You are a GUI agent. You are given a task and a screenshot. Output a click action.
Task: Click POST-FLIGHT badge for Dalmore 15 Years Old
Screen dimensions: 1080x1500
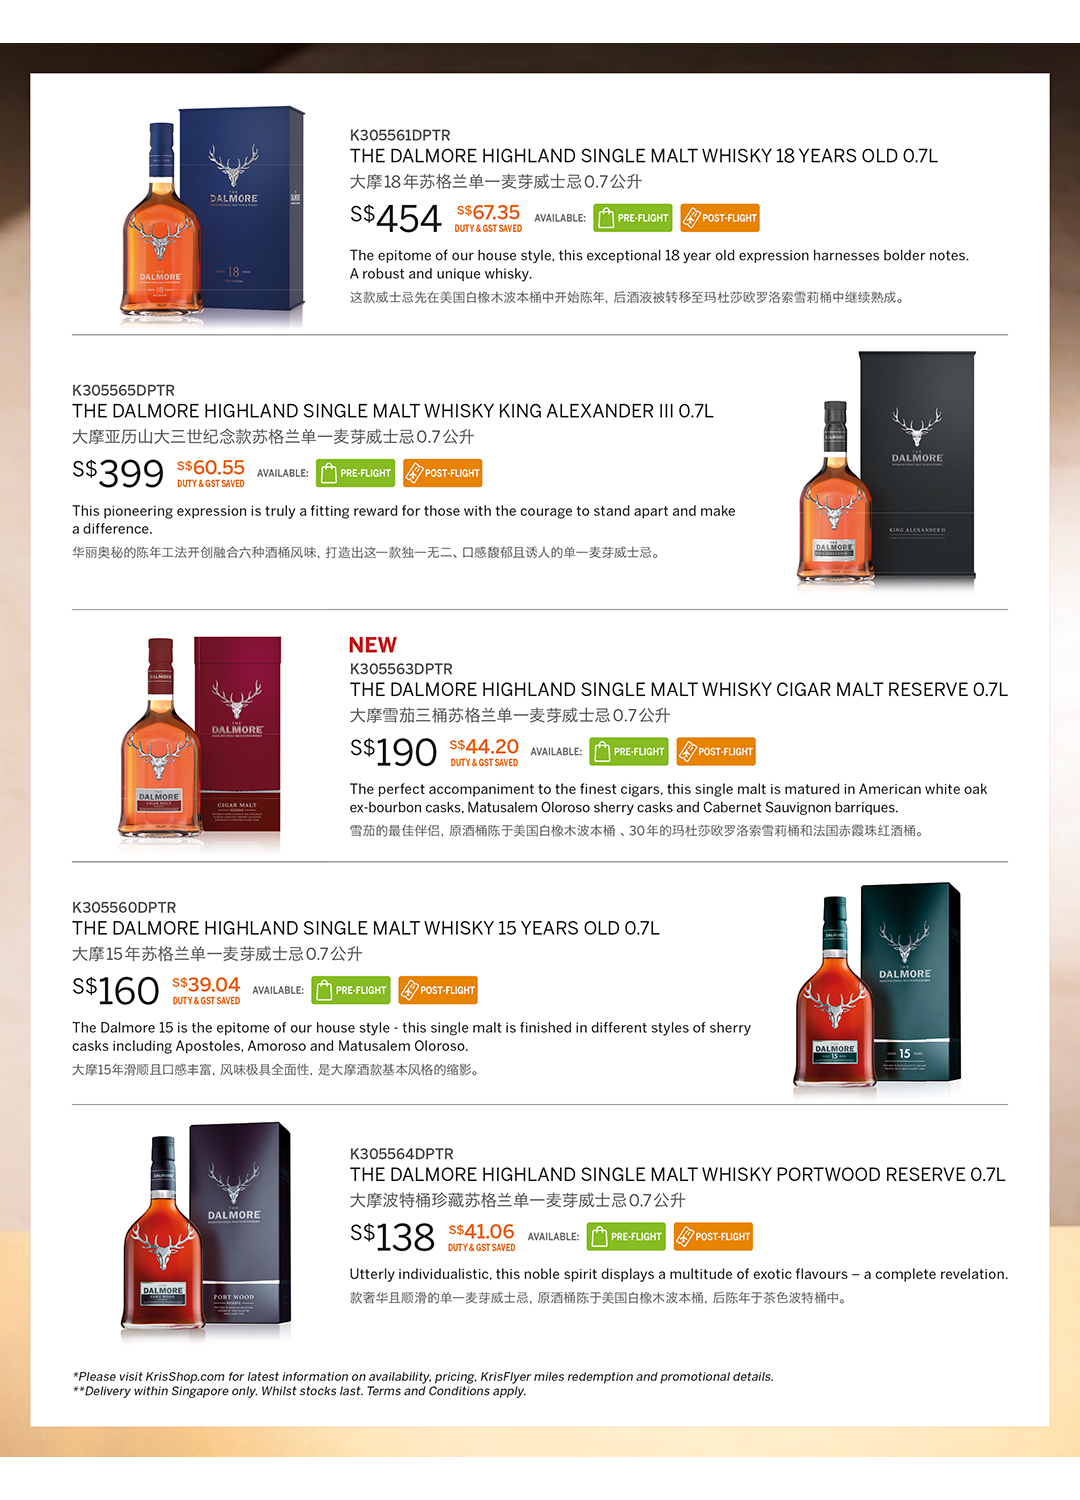point(438,990)
